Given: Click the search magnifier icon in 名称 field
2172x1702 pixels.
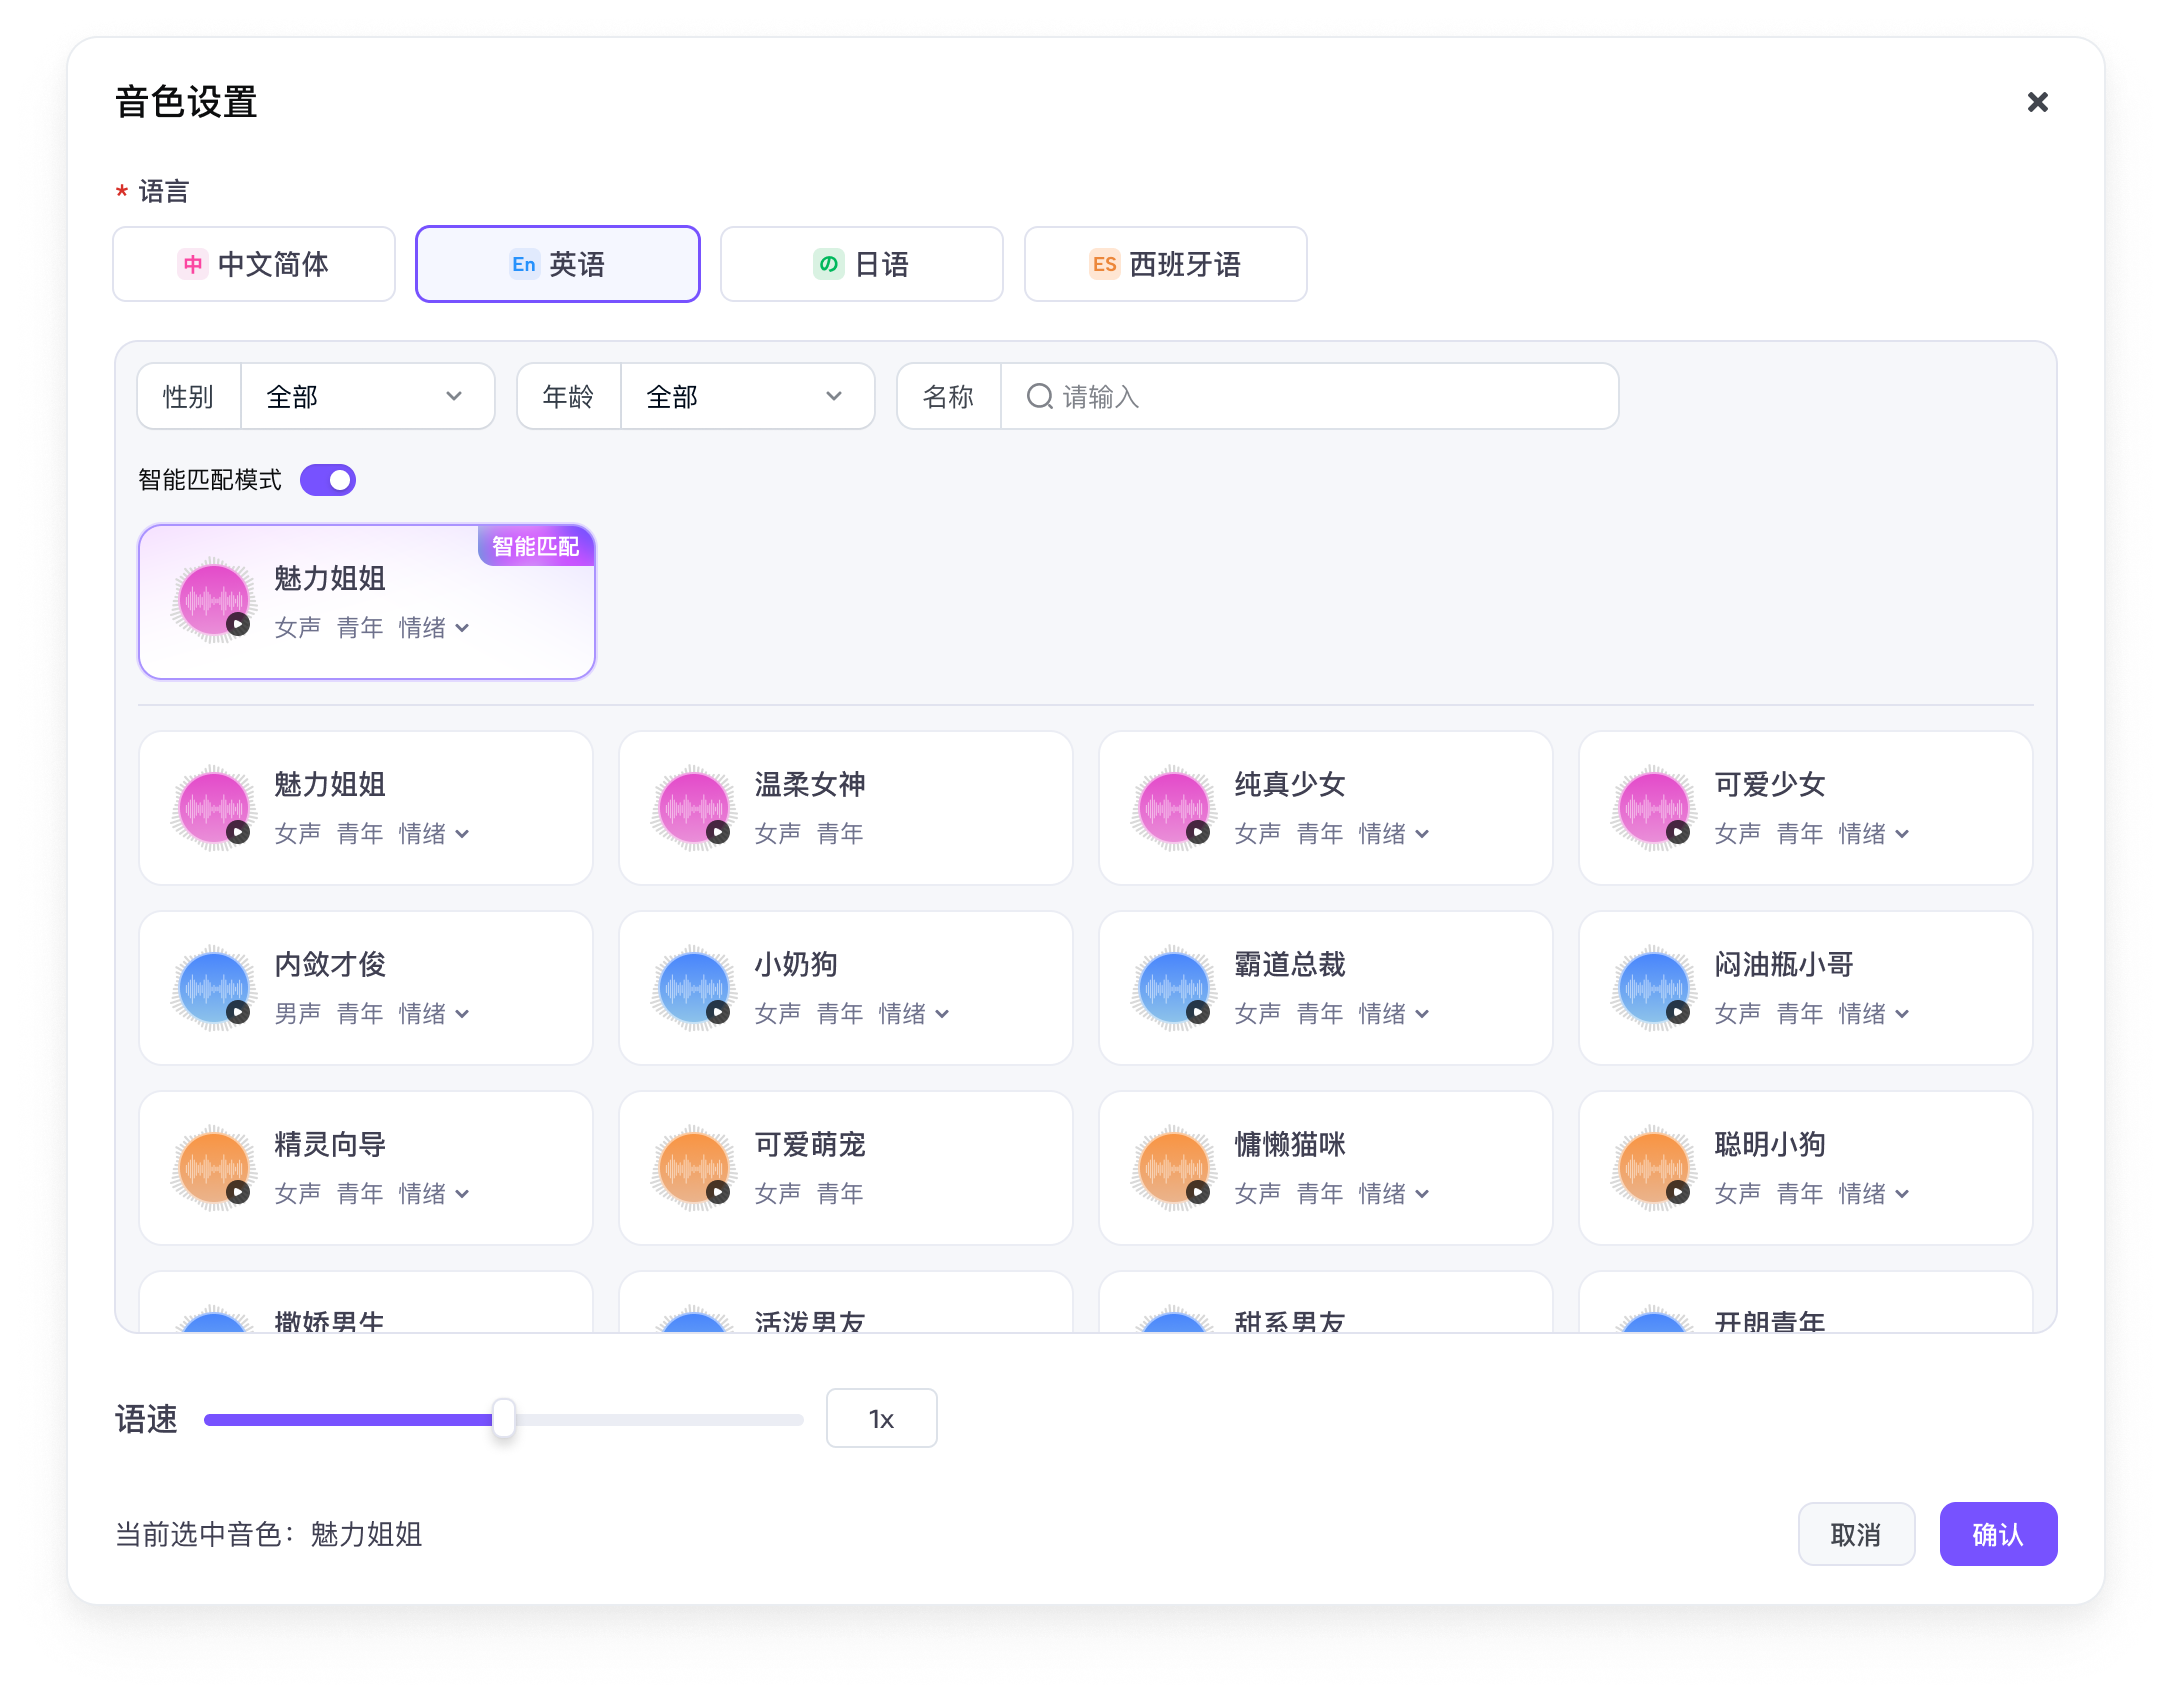Looking at the screenshot, I should click(1039, 397).
